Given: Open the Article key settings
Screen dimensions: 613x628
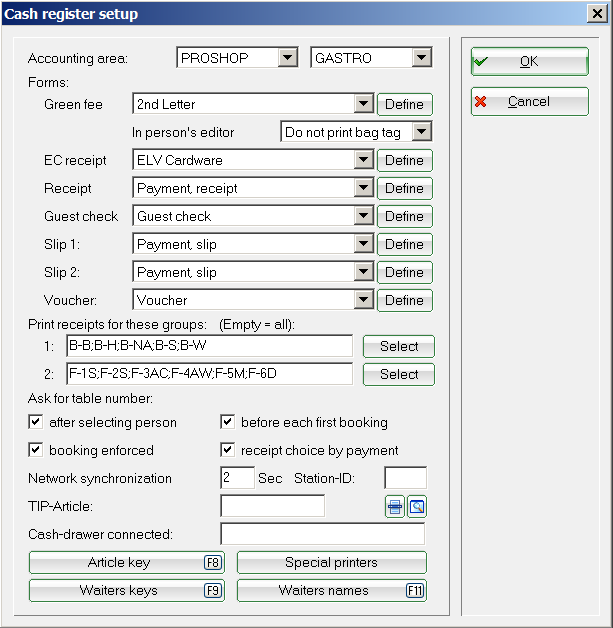Looking at the screenshot, I should point(127,563).
